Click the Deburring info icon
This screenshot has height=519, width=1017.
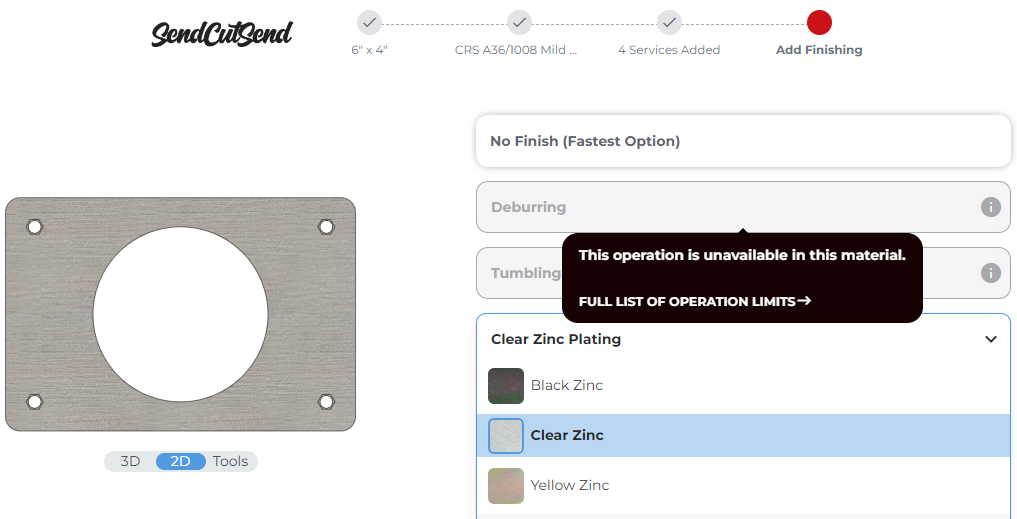point(990,207)
